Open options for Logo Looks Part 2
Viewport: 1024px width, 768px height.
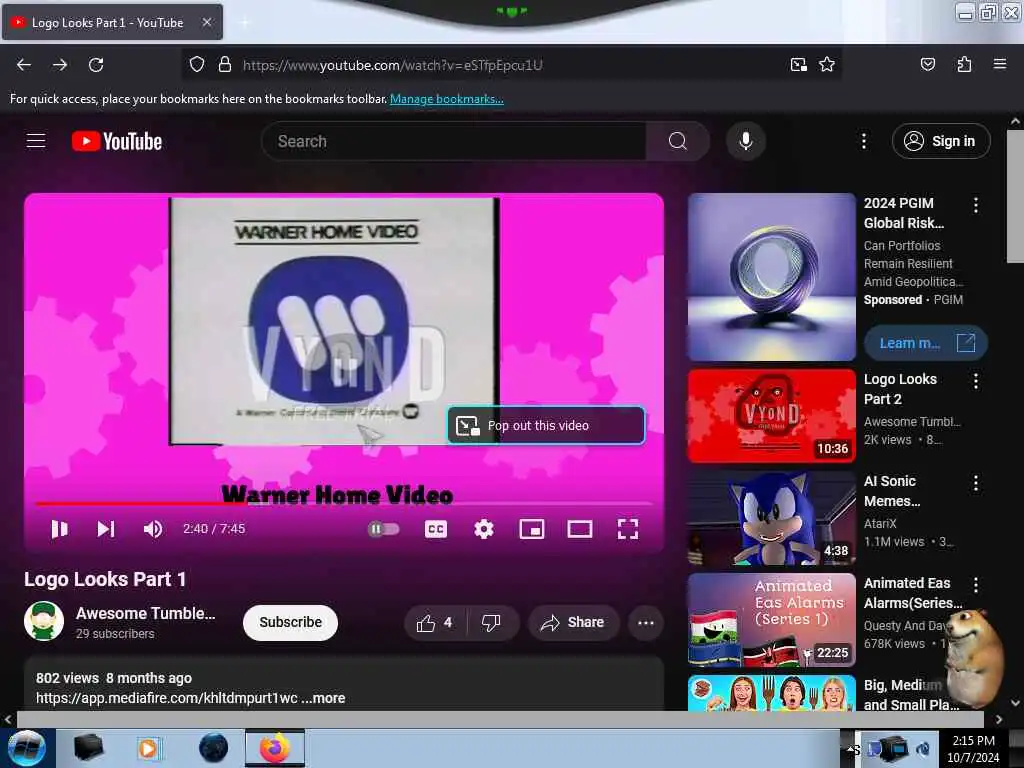(x=976, y=381)
